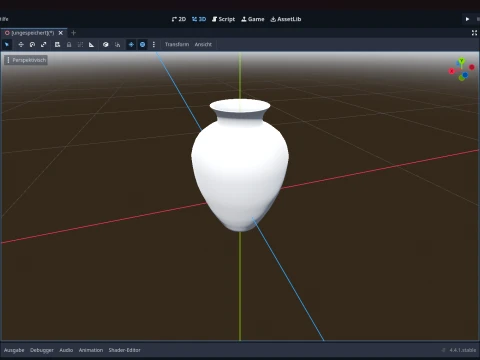
Task: Open the Debugger bottom panel
Action: [42, 350]
